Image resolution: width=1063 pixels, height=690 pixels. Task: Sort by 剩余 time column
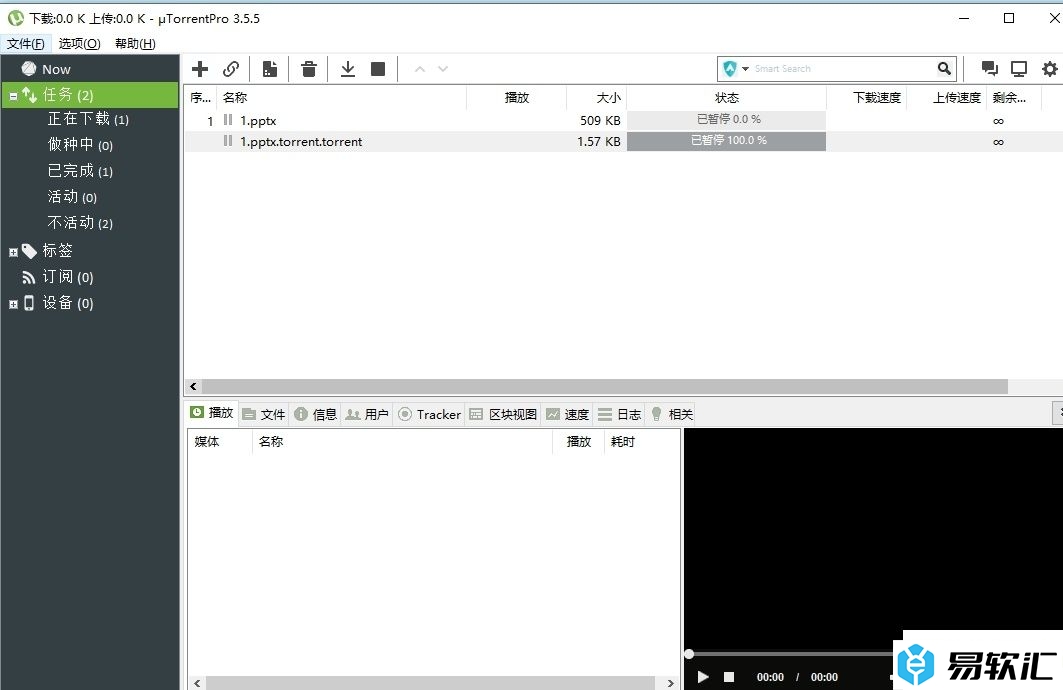1014,98
